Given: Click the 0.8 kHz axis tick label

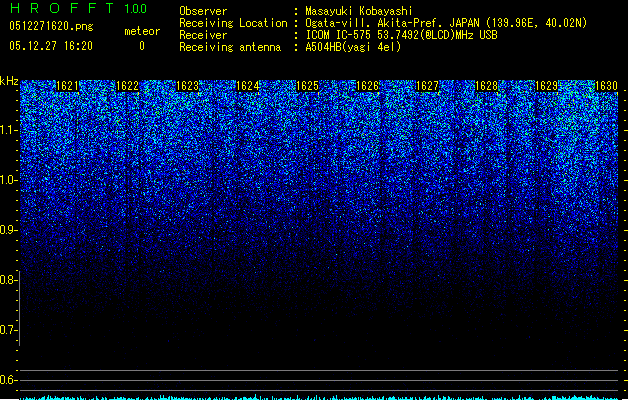Looking at the screenshot, I should coord(8,280).
